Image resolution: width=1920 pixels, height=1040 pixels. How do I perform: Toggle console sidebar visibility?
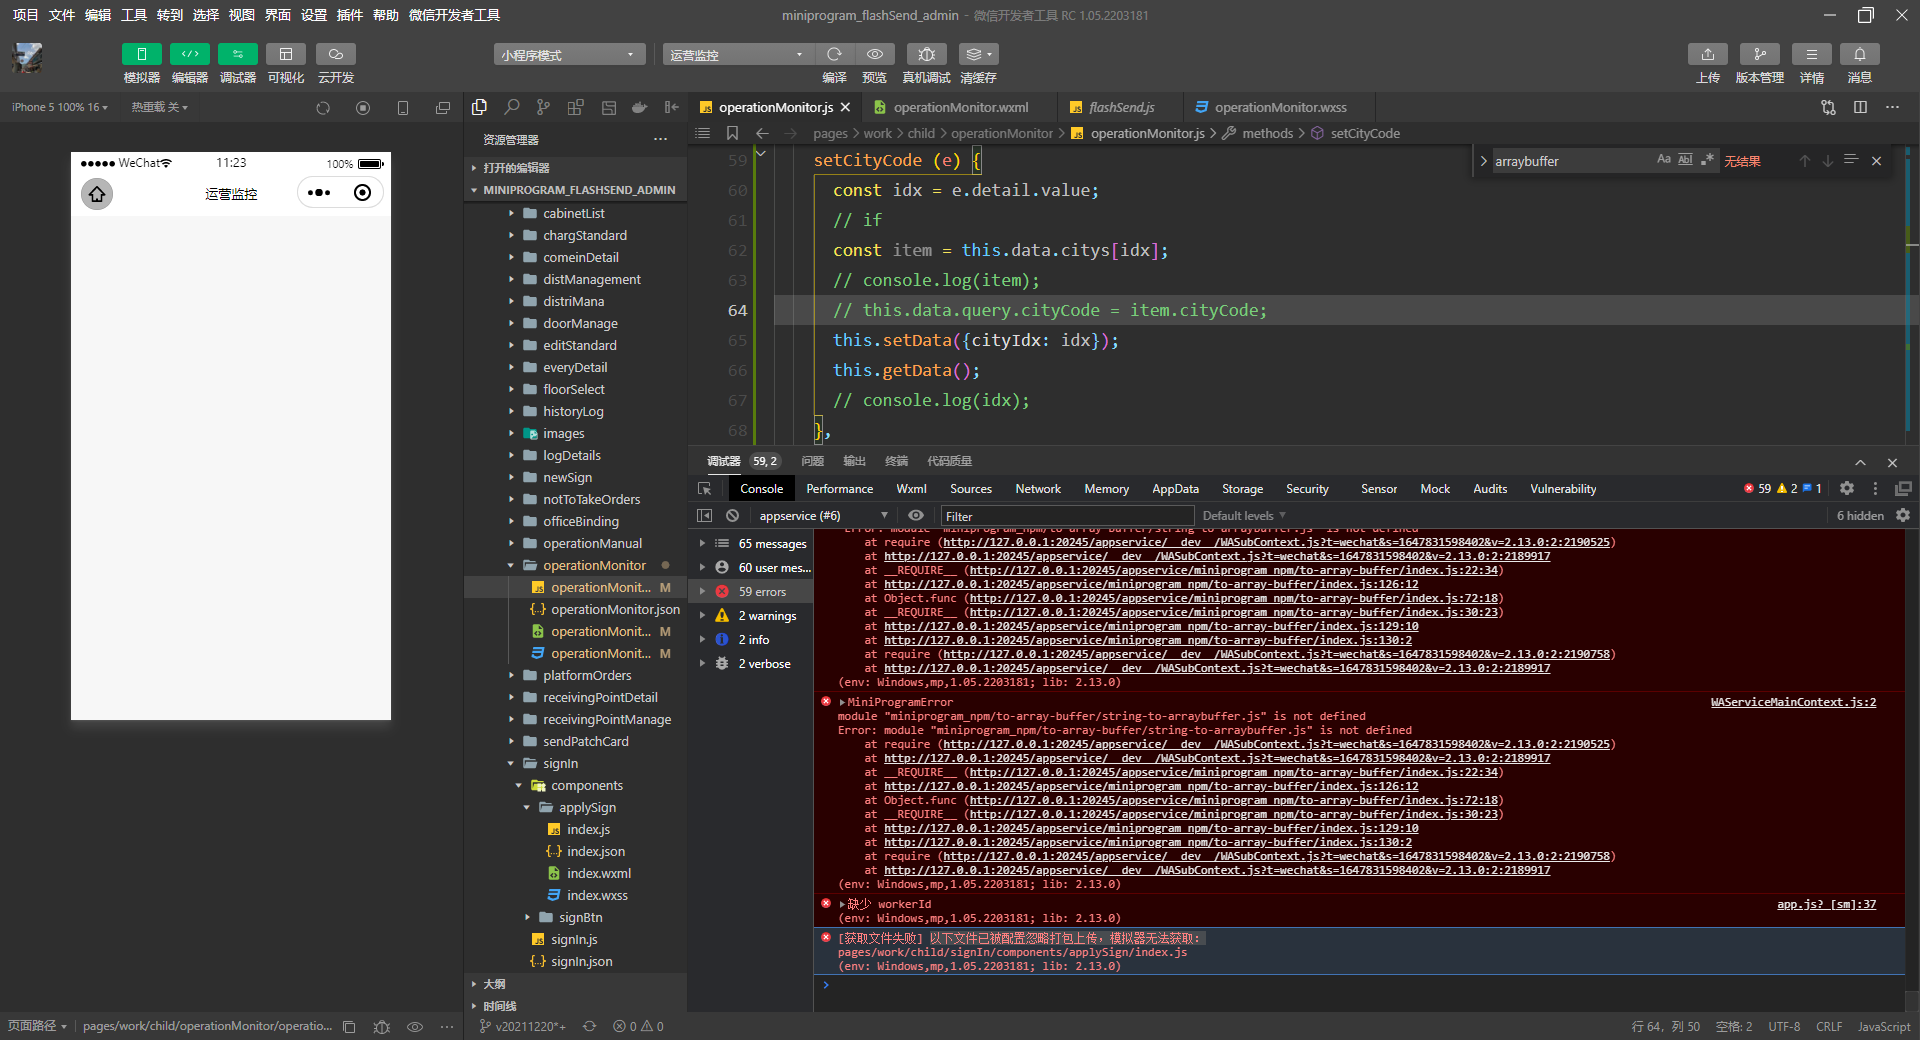pyautogui.click(x=705, y=516)
